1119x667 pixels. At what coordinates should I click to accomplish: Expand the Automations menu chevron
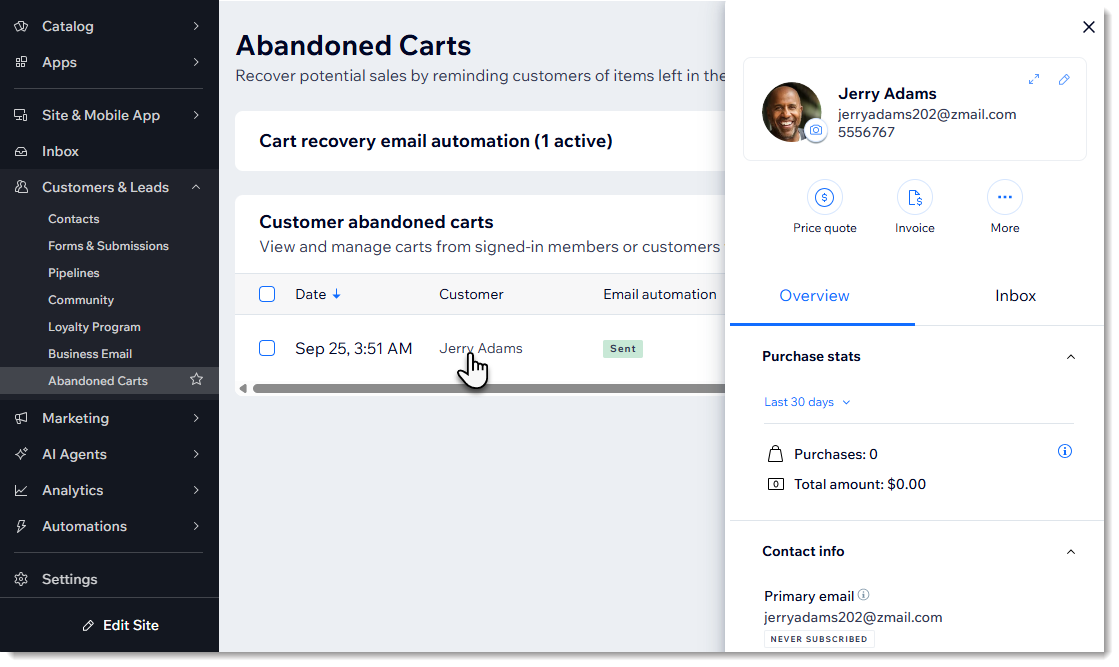point(196,526)
